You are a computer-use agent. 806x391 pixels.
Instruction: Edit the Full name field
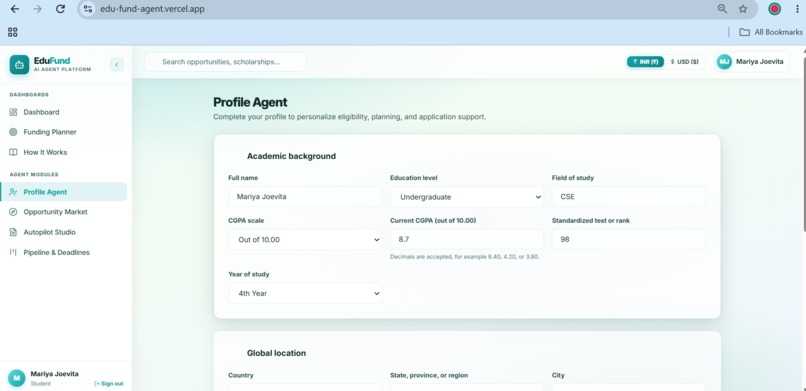[x=305, y=197]
